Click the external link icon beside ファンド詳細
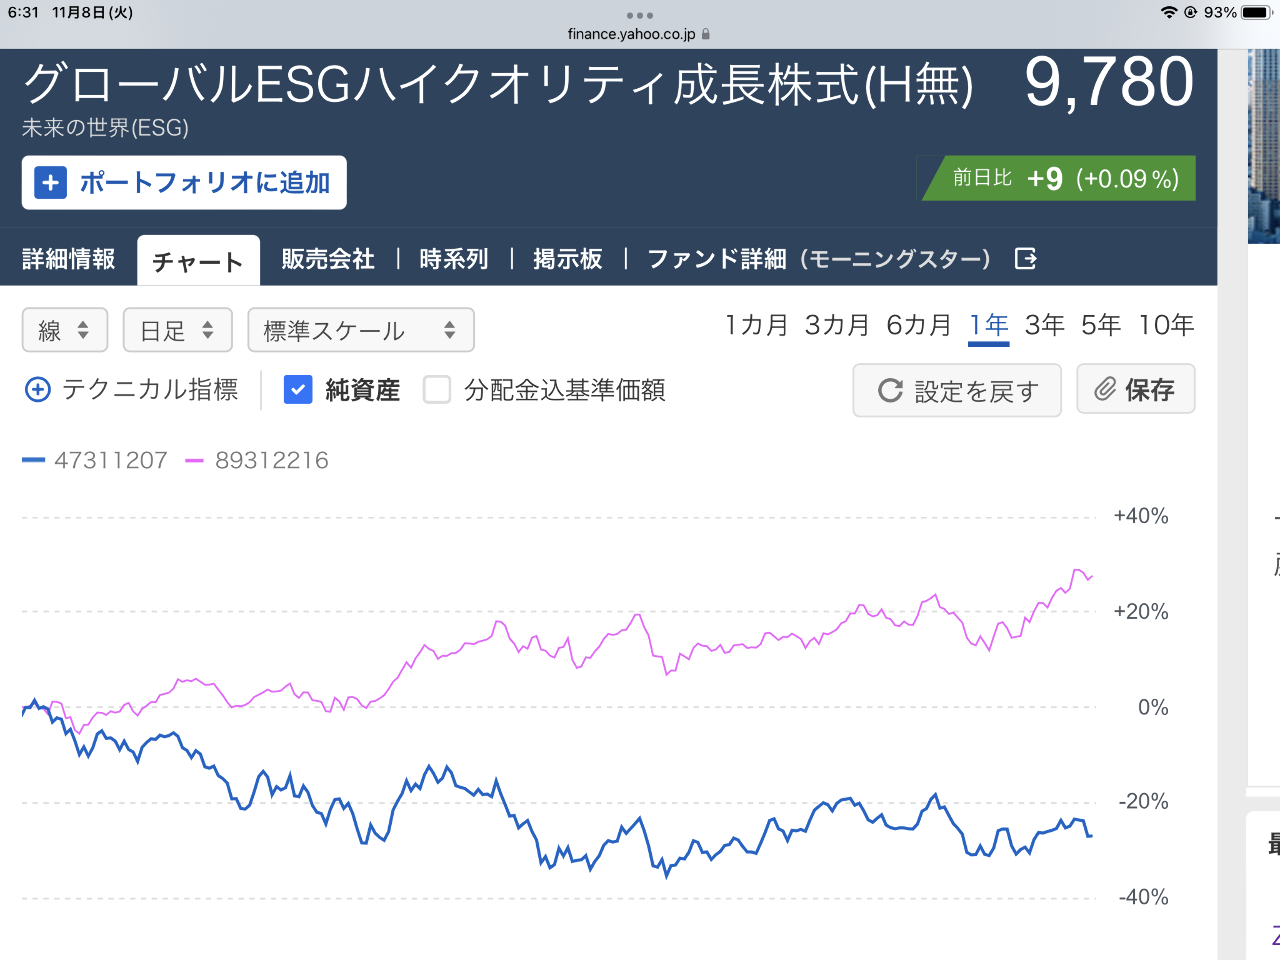Screen dimensions: 1280x960 tap(1025, 259)
